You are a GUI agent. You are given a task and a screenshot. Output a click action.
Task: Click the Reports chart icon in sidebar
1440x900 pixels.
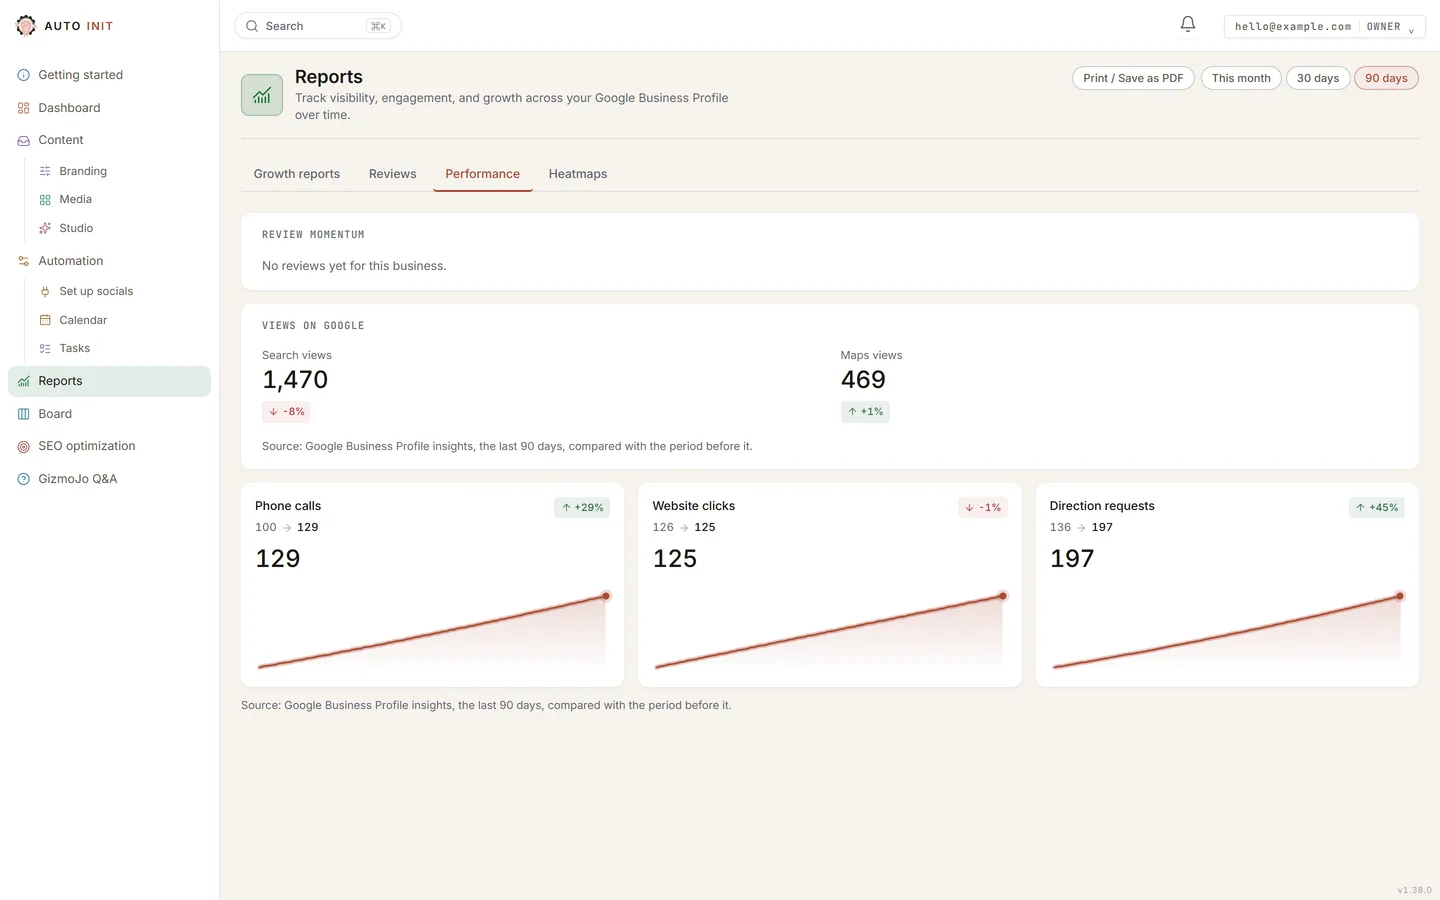coord(24,381)
